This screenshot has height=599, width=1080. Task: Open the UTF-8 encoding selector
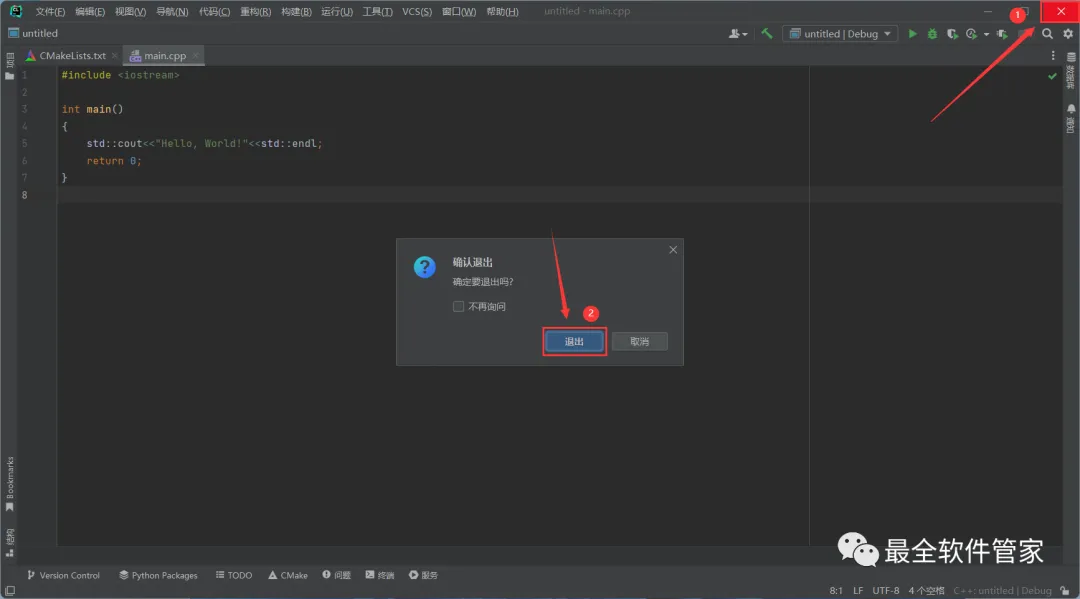(x=886, y=591)
